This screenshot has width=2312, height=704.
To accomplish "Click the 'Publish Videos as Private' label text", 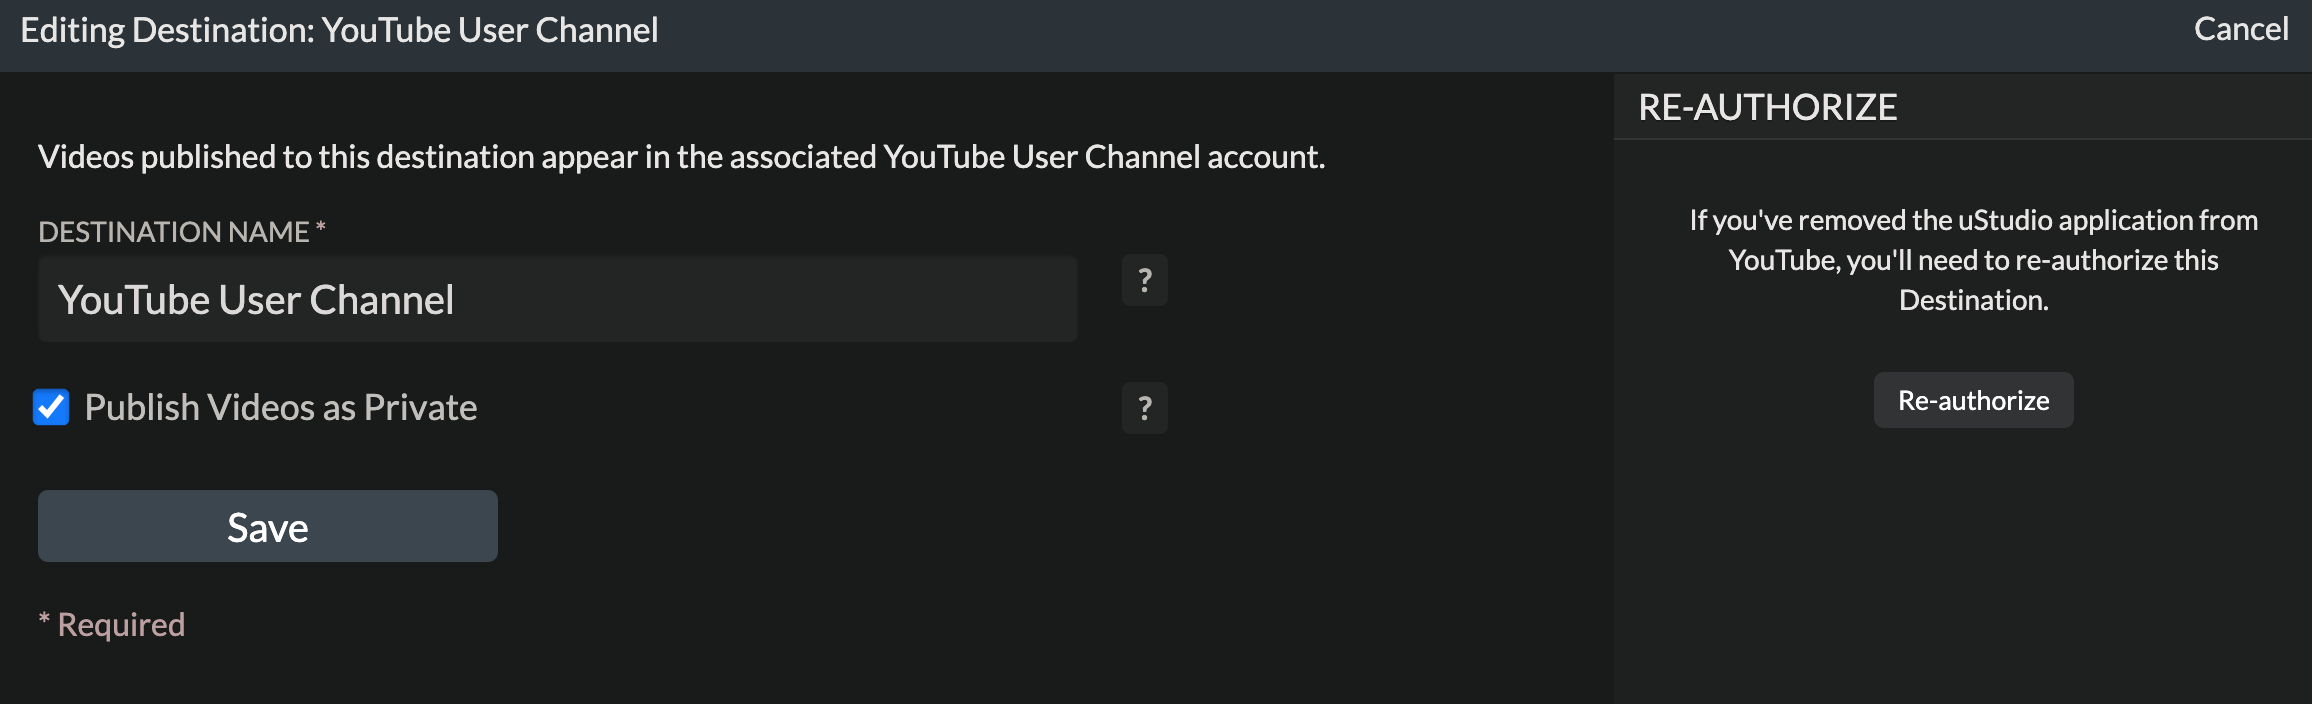I will click(x=280, y=408).
